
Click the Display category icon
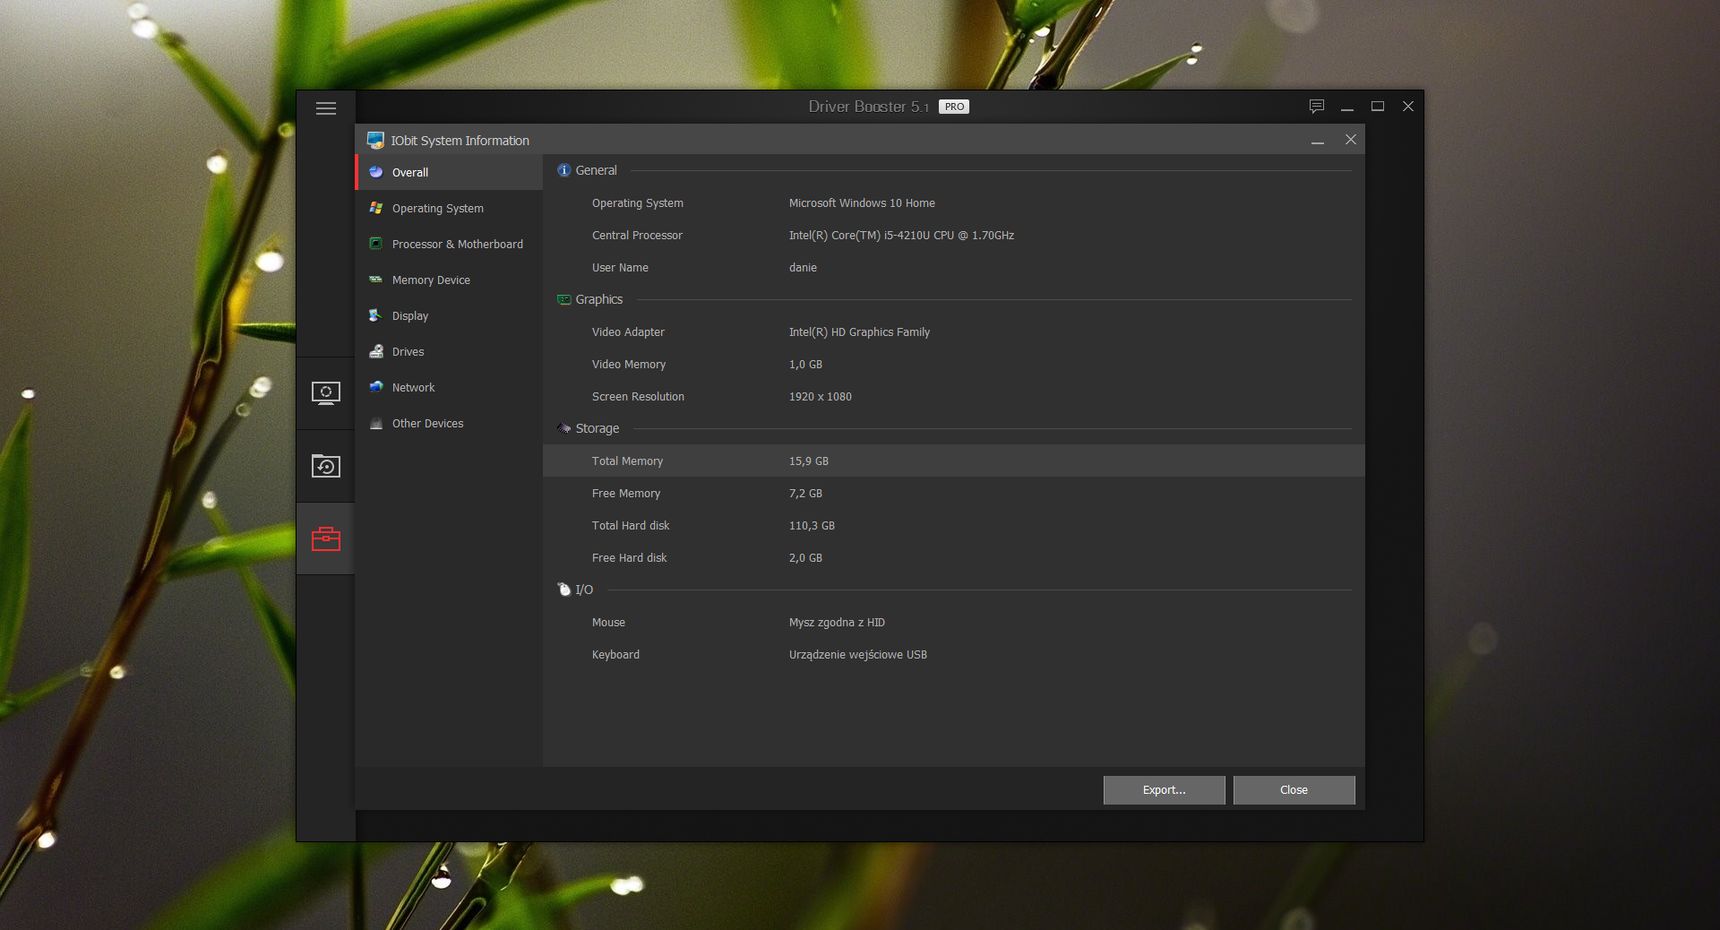(x=376, y=316)
